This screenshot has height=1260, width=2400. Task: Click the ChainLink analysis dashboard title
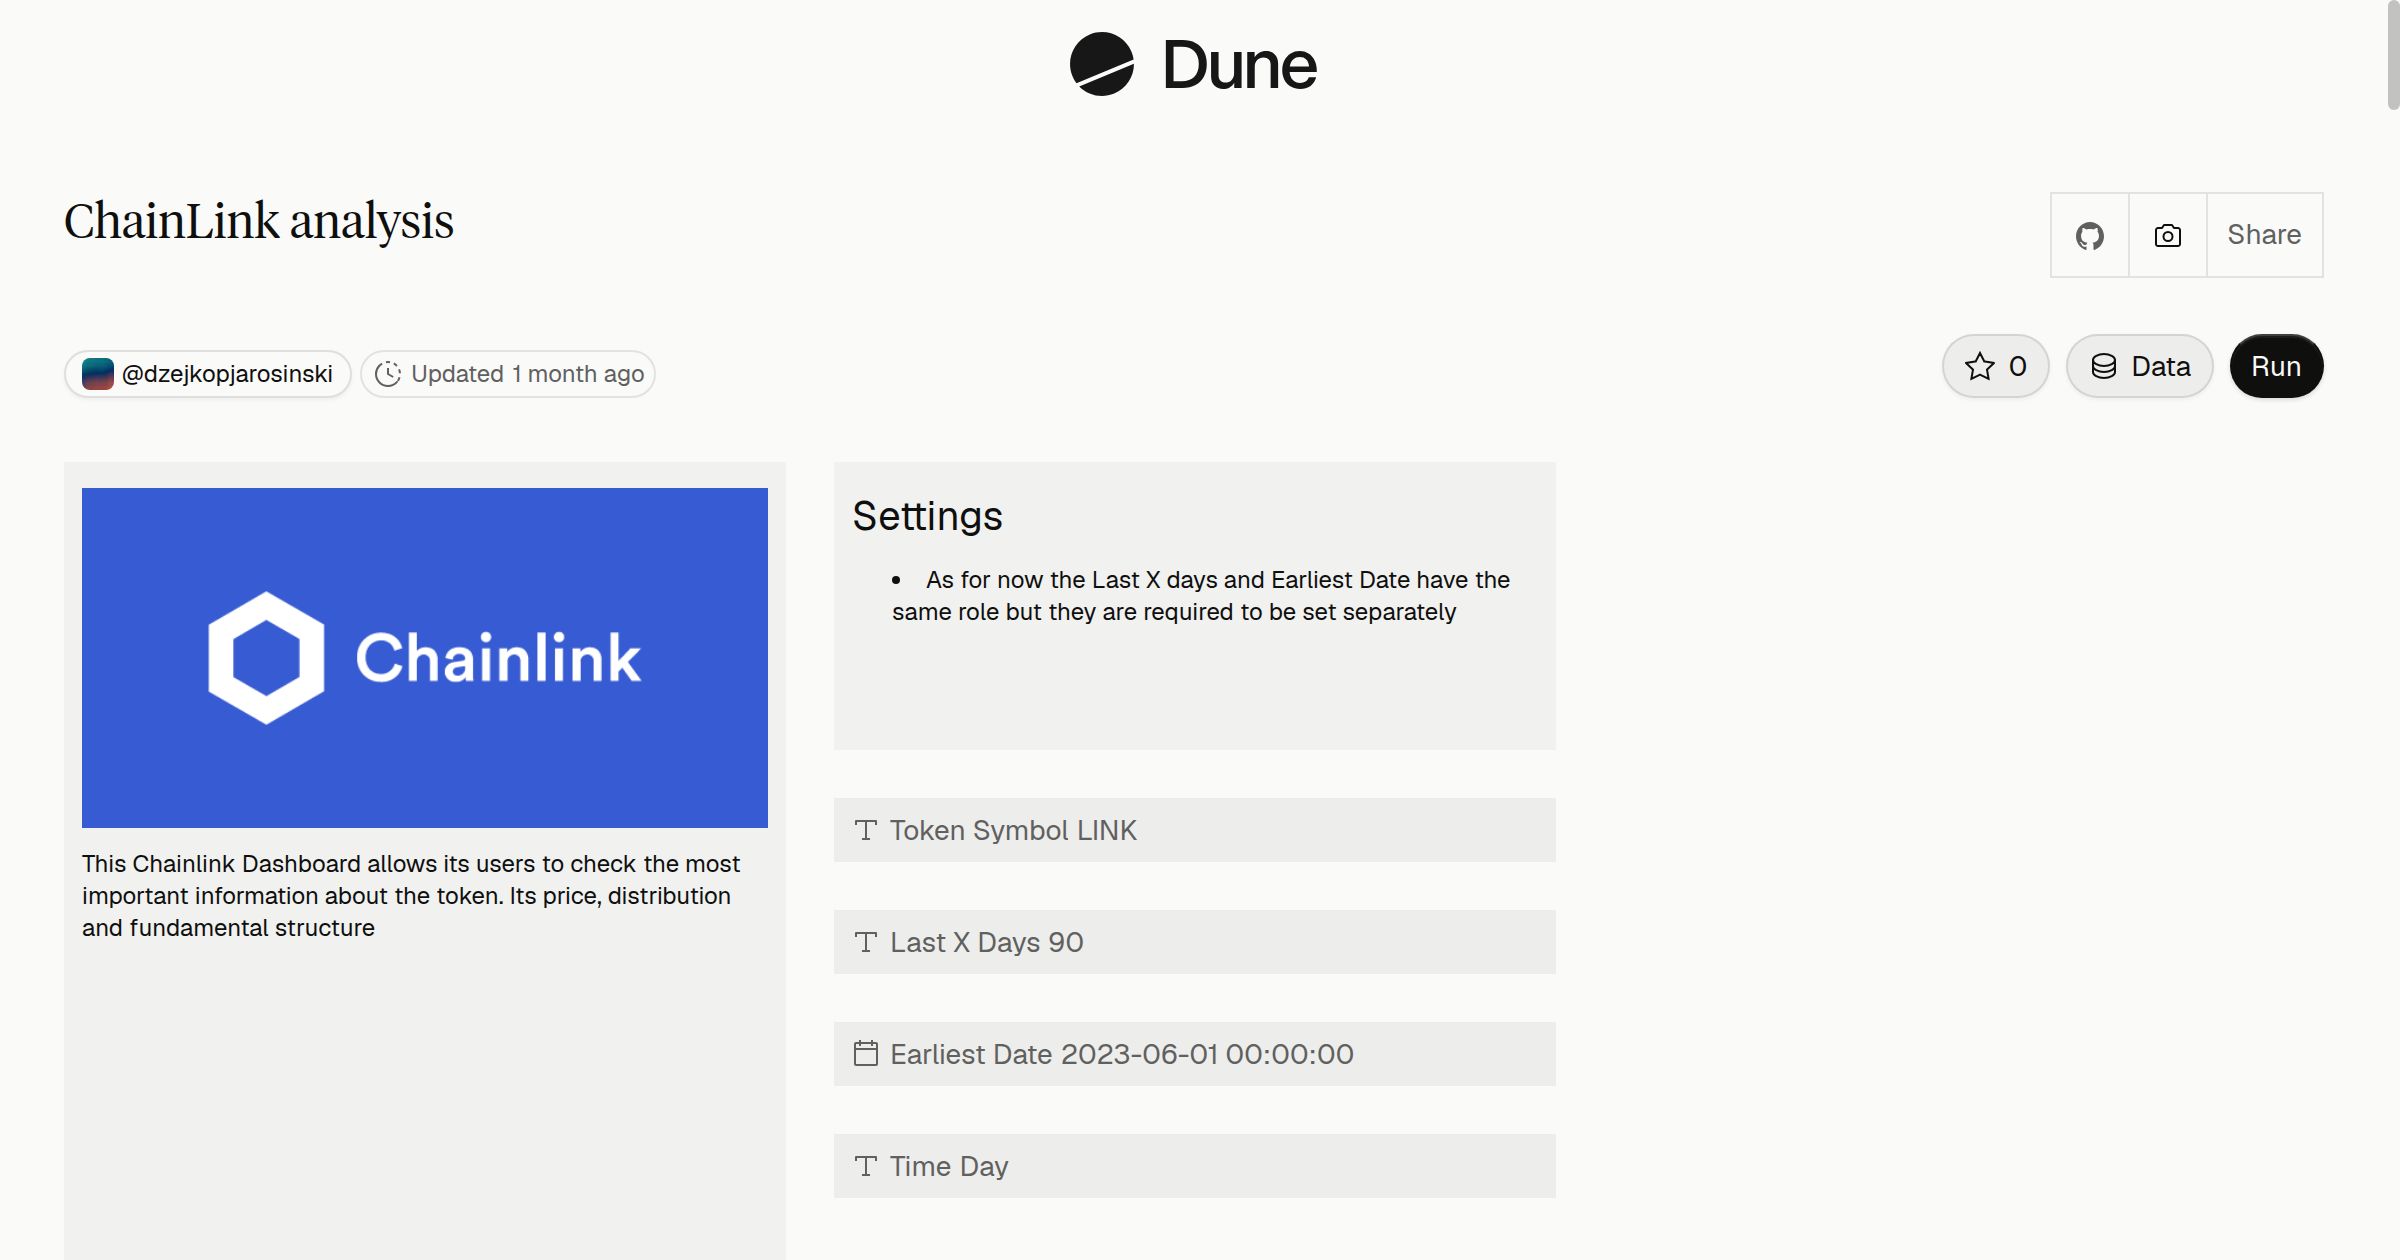(259, 221)
